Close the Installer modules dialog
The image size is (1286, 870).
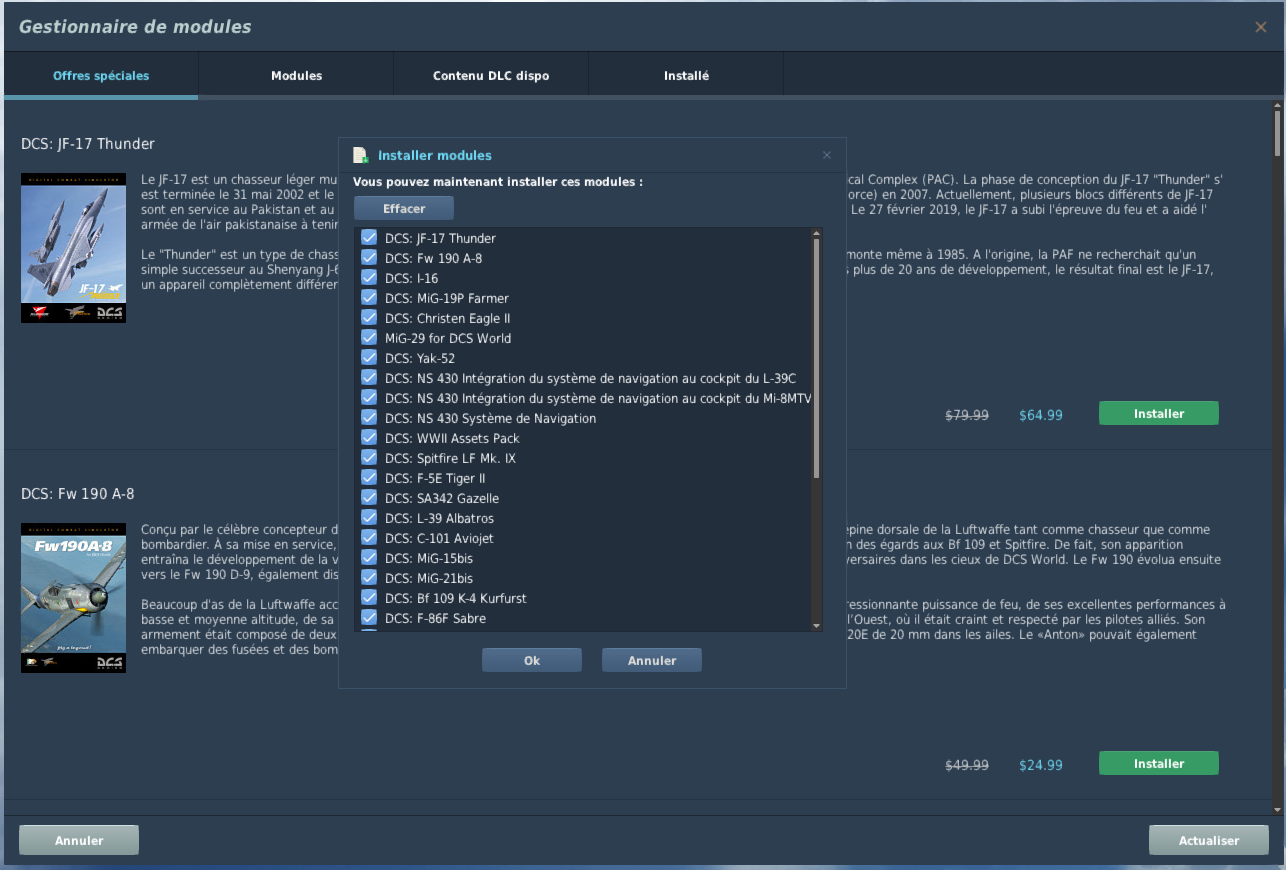[827, 155]
